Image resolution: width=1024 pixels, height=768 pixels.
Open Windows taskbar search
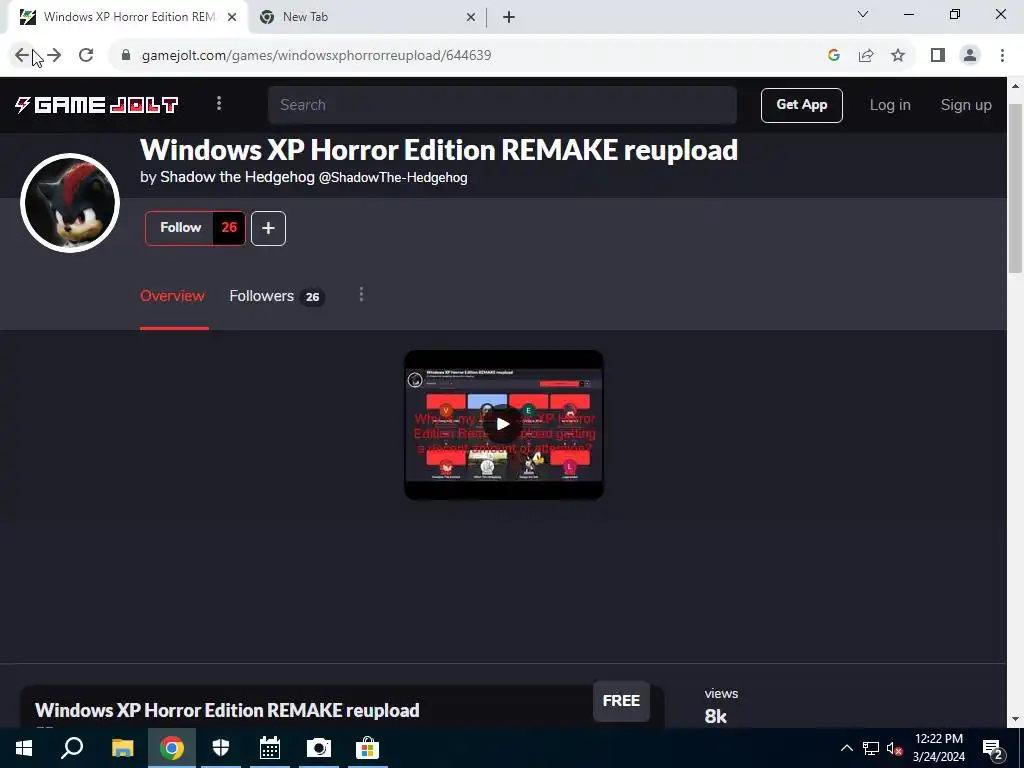click(x=72, y=748)
